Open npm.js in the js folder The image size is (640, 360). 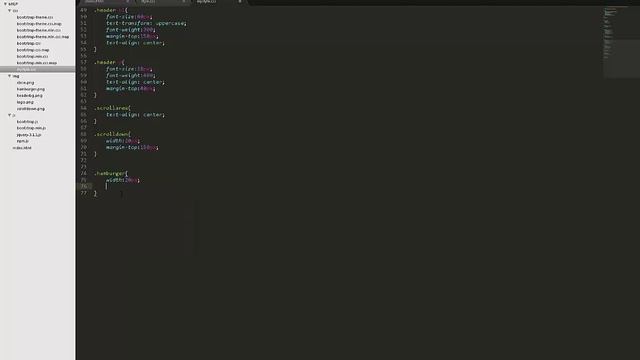(22, 141)
